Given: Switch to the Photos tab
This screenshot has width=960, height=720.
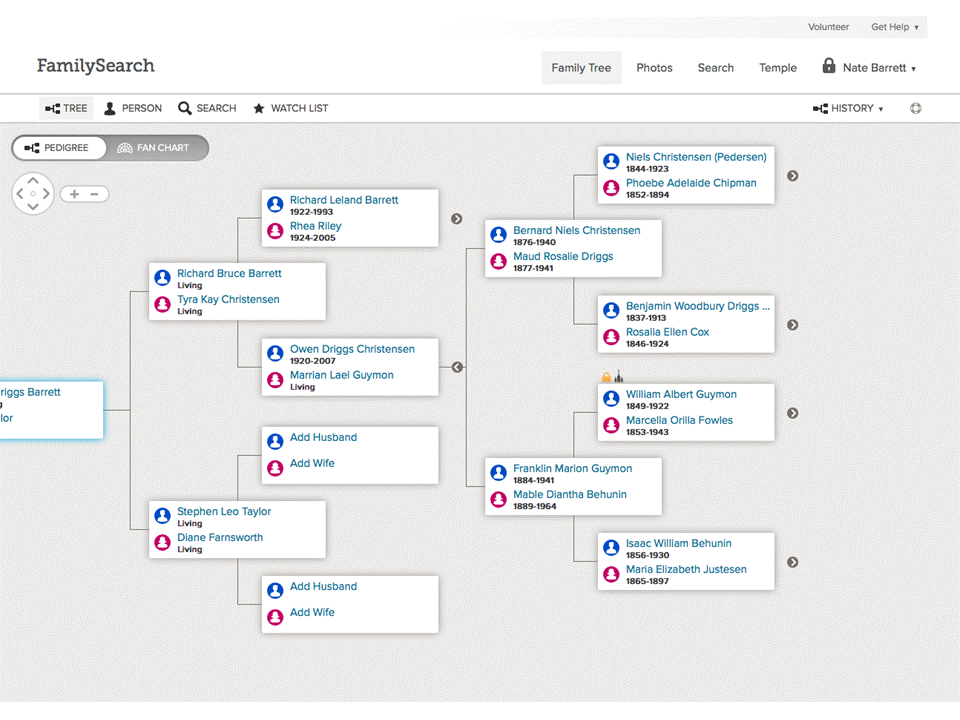Looking at the screenshot, I should point(654,67).
